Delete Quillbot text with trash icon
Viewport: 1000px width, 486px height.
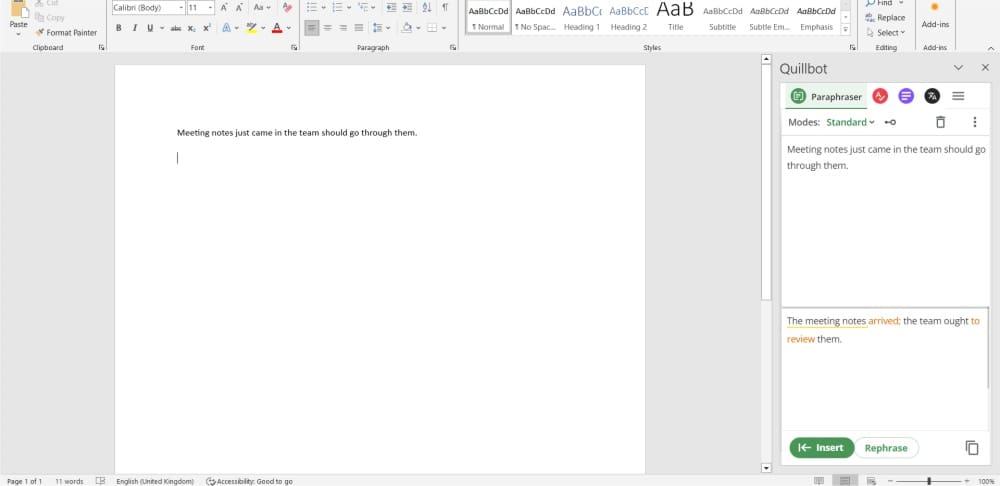point(940,122)
